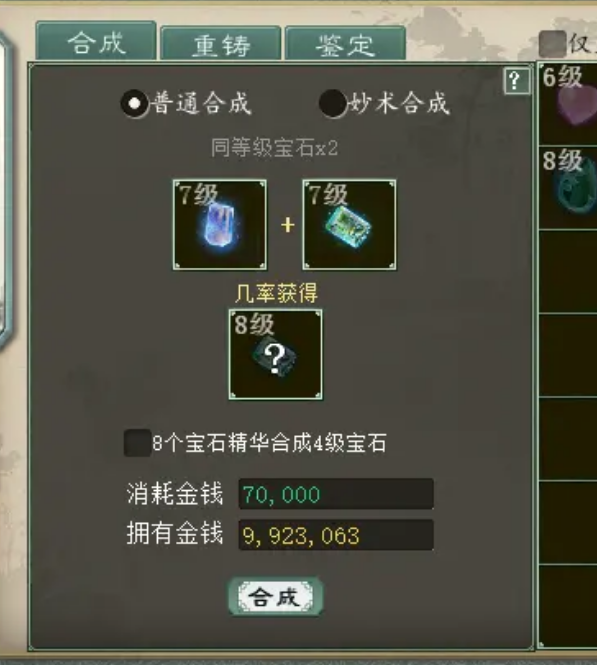Click the yellow plus sign between gems
This screenshot has height=665, width=597.
coord(287,225)
